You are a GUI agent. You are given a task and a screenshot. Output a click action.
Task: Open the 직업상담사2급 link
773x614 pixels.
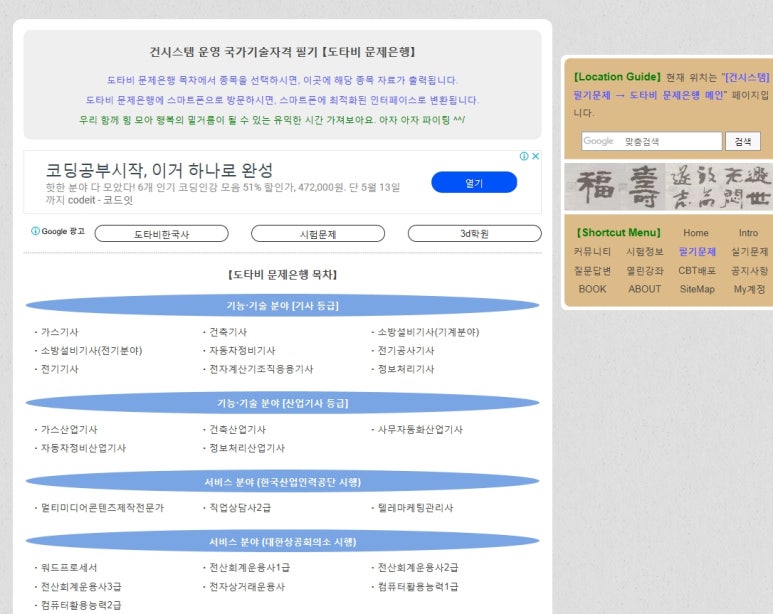click(x=240, y=507)
